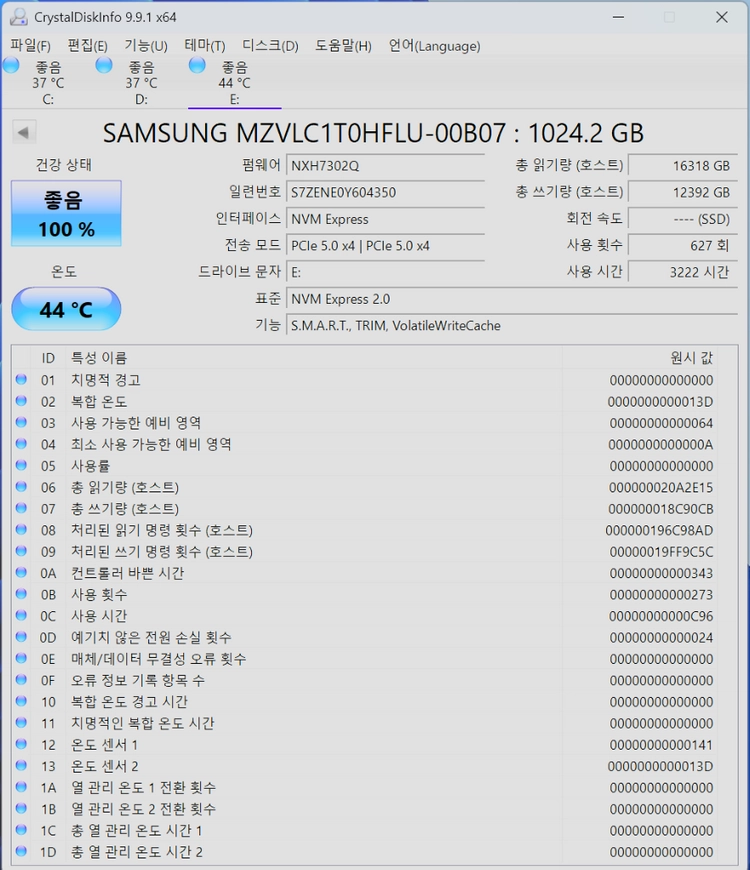Image resolution: width=750 pixels, height=870 pixels.
Task: Click the status orb for ID 04
Action: 21,444
